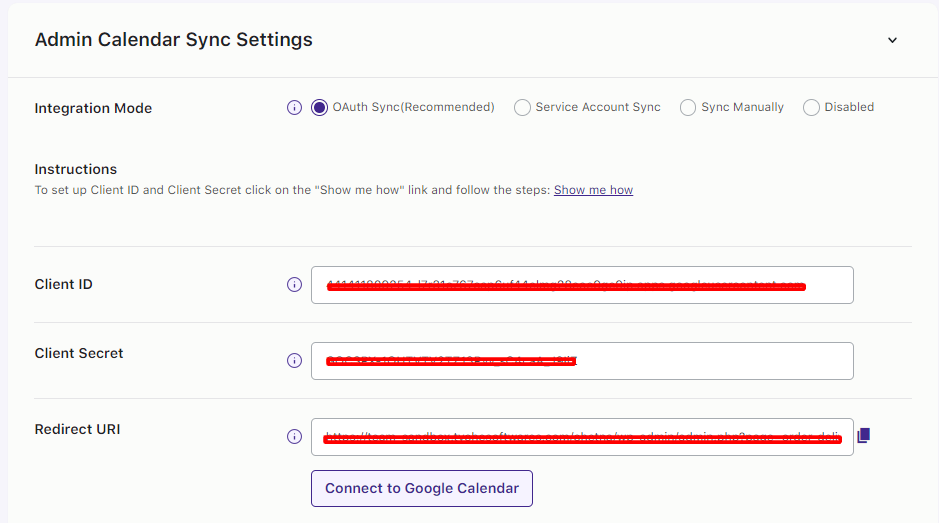Focus the Redirect URI field
This screenshot has width=939, height=523.
(x=582, y=437)
